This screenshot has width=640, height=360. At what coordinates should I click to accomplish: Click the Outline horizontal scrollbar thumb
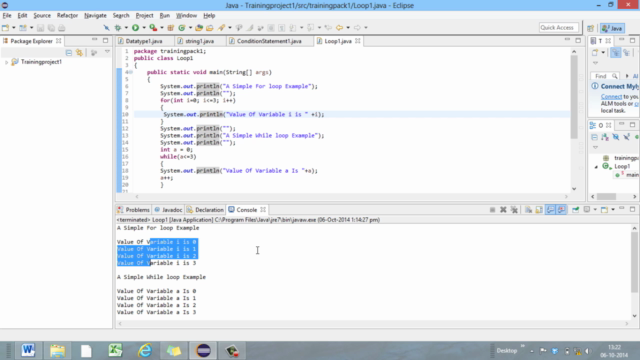[x=606, y=196]
